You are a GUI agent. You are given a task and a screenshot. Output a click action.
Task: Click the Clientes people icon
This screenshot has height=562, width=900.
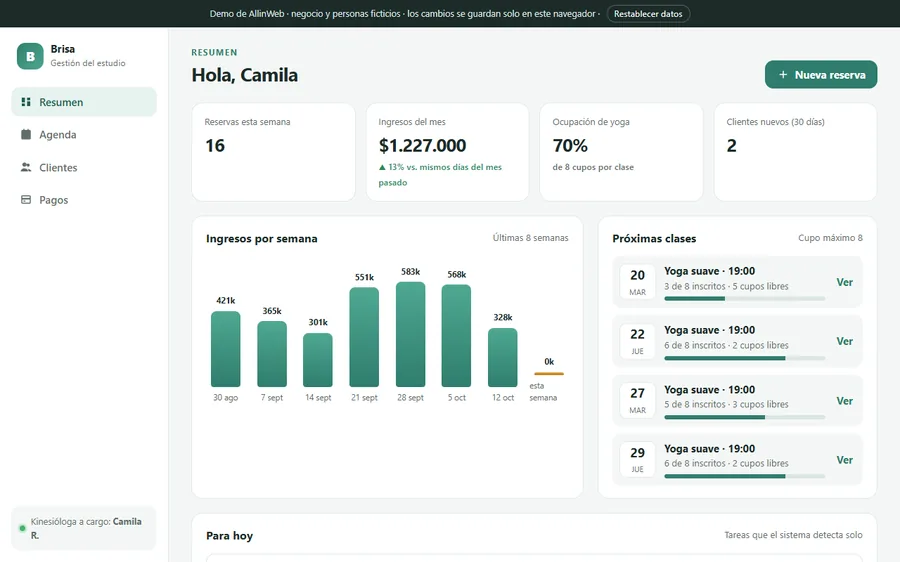click(x=26, y=167)
